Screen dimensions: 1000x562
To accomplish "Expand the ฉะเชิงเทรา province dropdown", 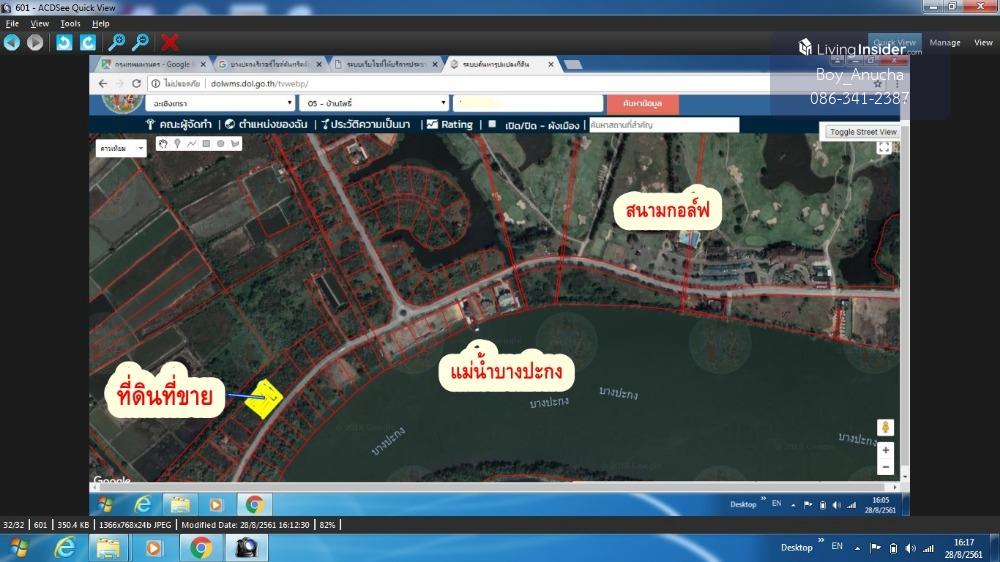I will point(220,103).
